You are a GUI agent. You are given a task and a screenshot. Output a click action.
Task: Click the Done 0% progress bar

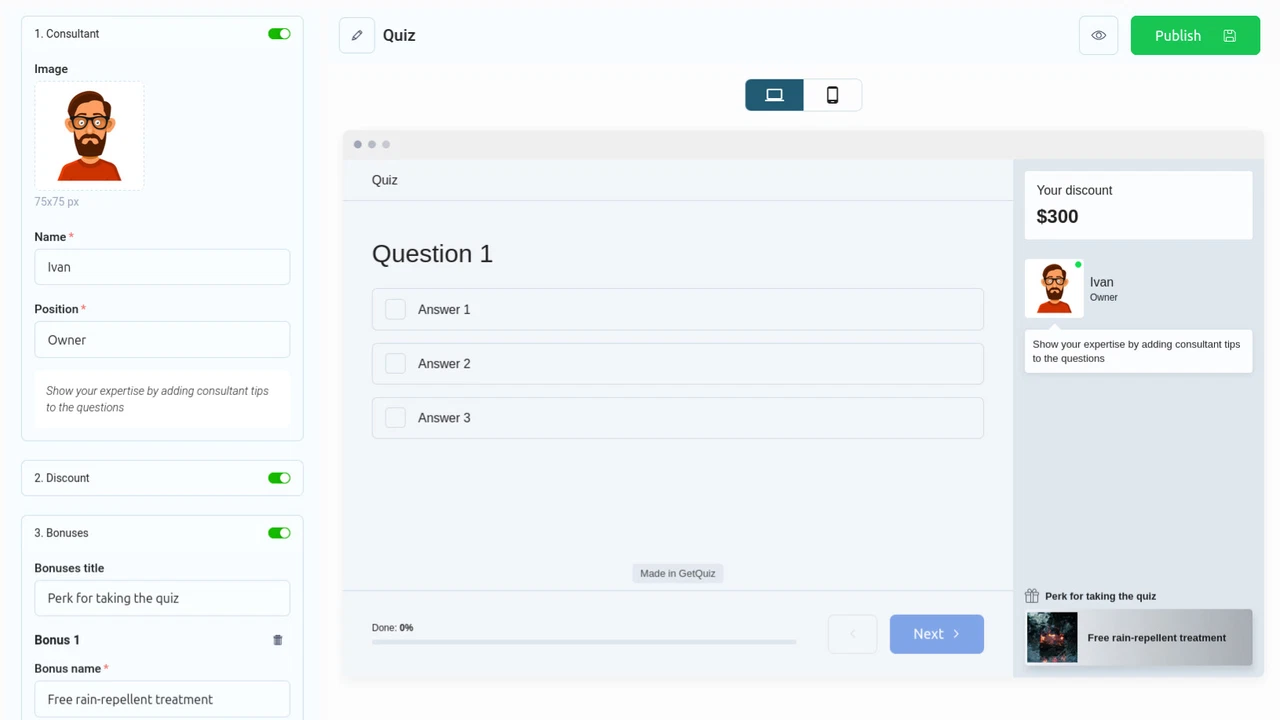point(583,641)
